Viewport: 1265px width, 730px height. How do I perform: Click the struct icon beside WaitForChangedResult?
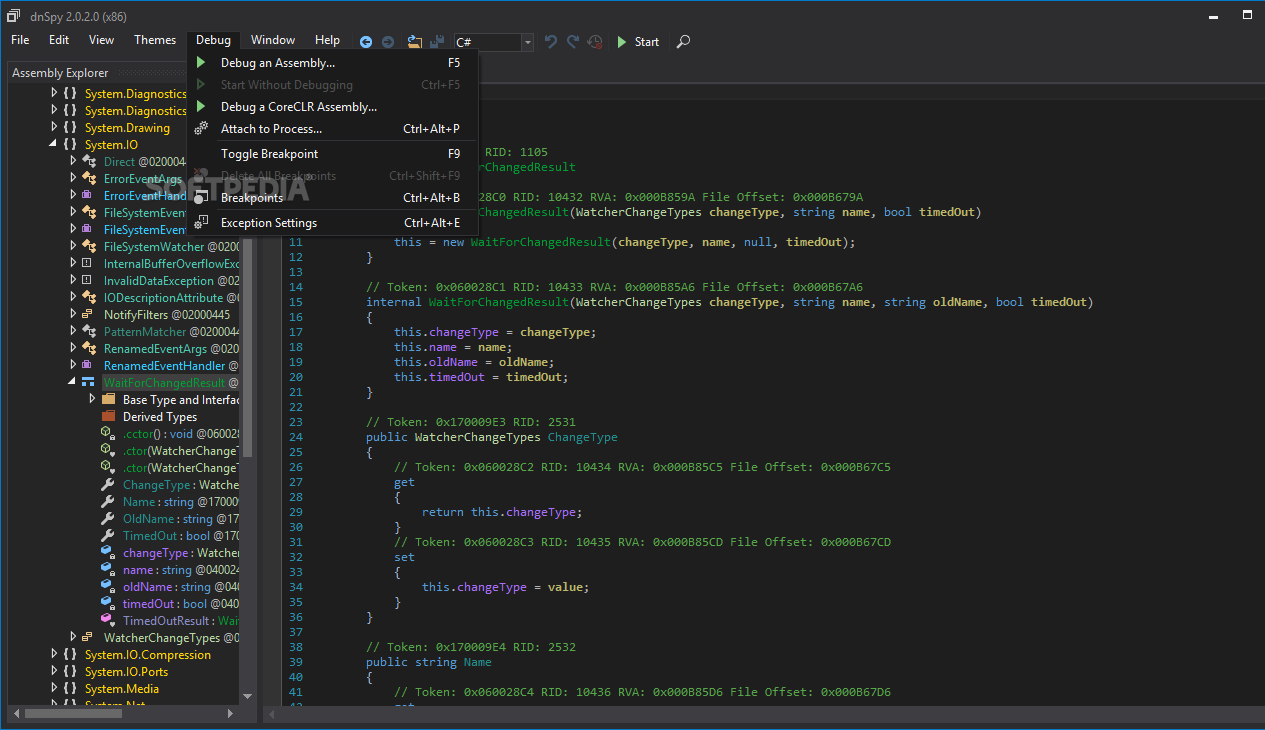click(89, 383)
